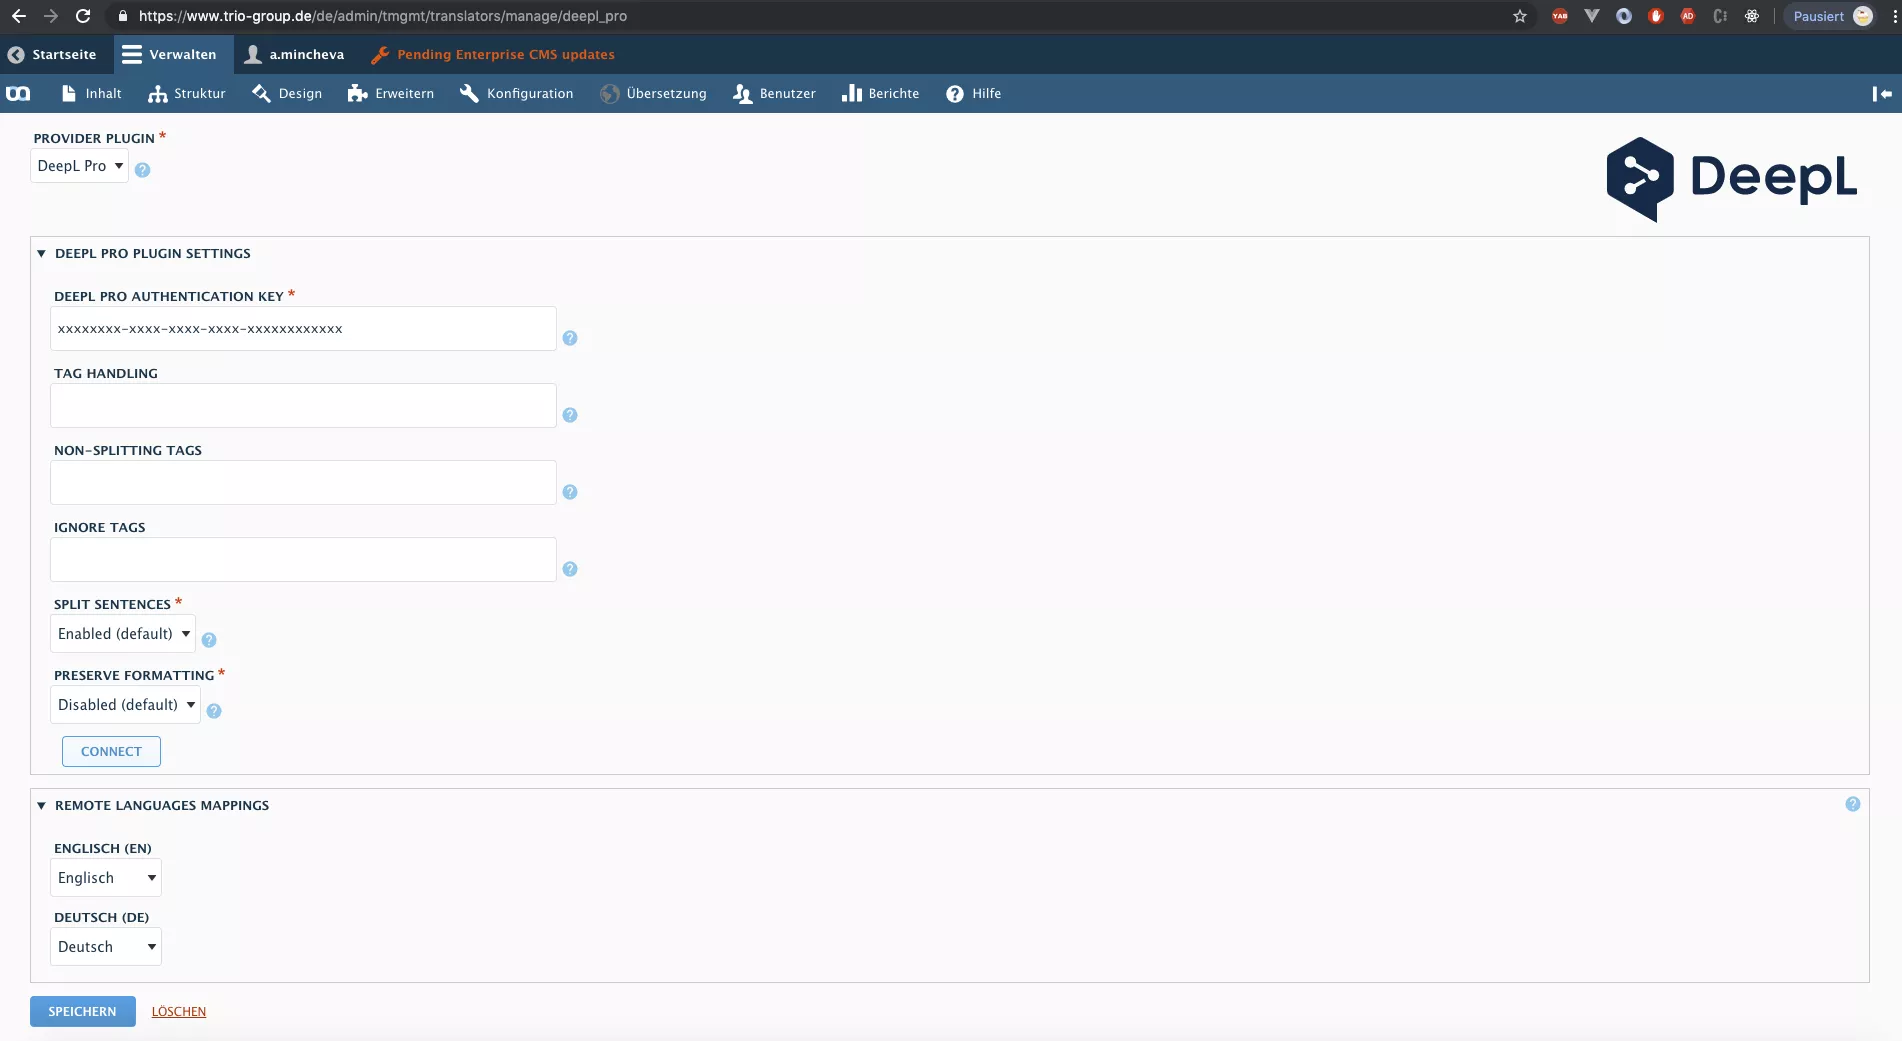The image size is (1902, 1041).
Task: Open the Erweitern menu
Action: pos(391,93)
